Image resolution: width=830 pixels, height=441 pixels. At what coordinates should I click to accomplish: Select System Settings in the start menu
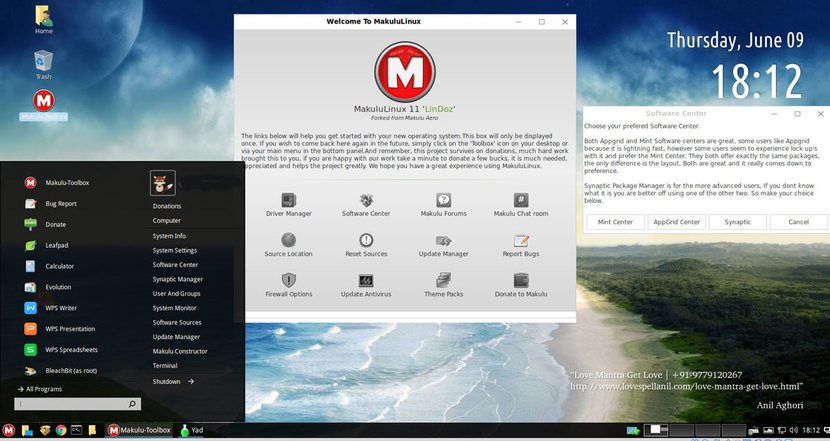(x=174, y=250)
